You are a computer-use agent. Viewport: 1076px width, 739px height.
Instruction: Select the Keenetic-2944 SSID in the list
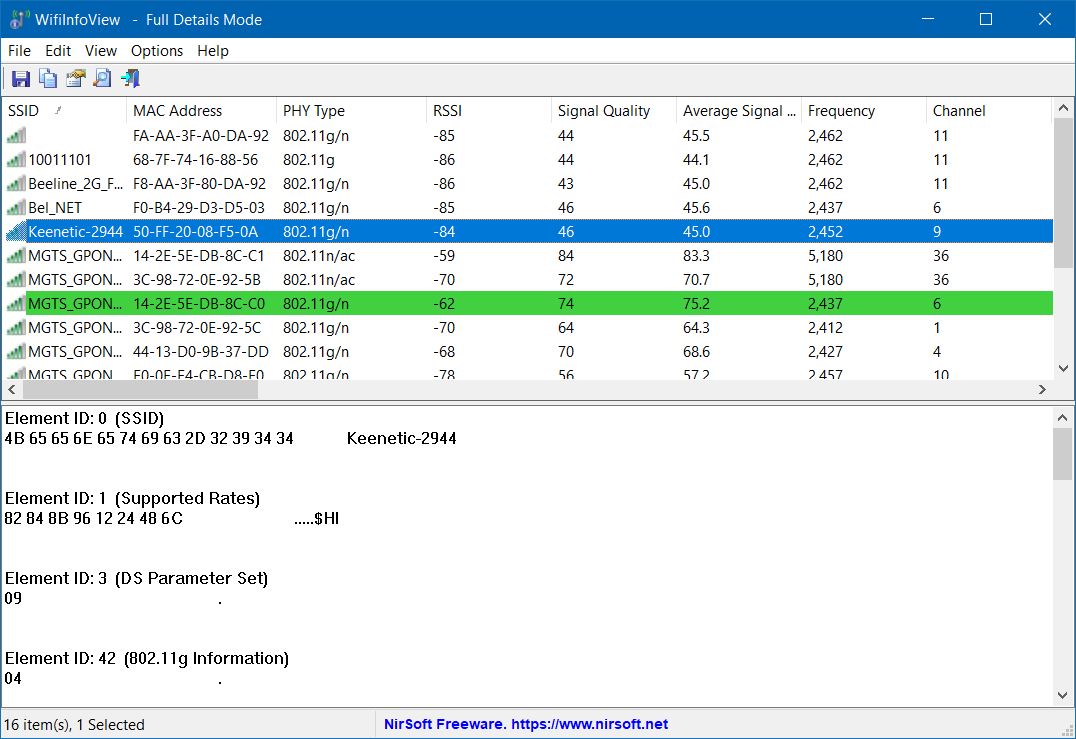tap(75, 232)
